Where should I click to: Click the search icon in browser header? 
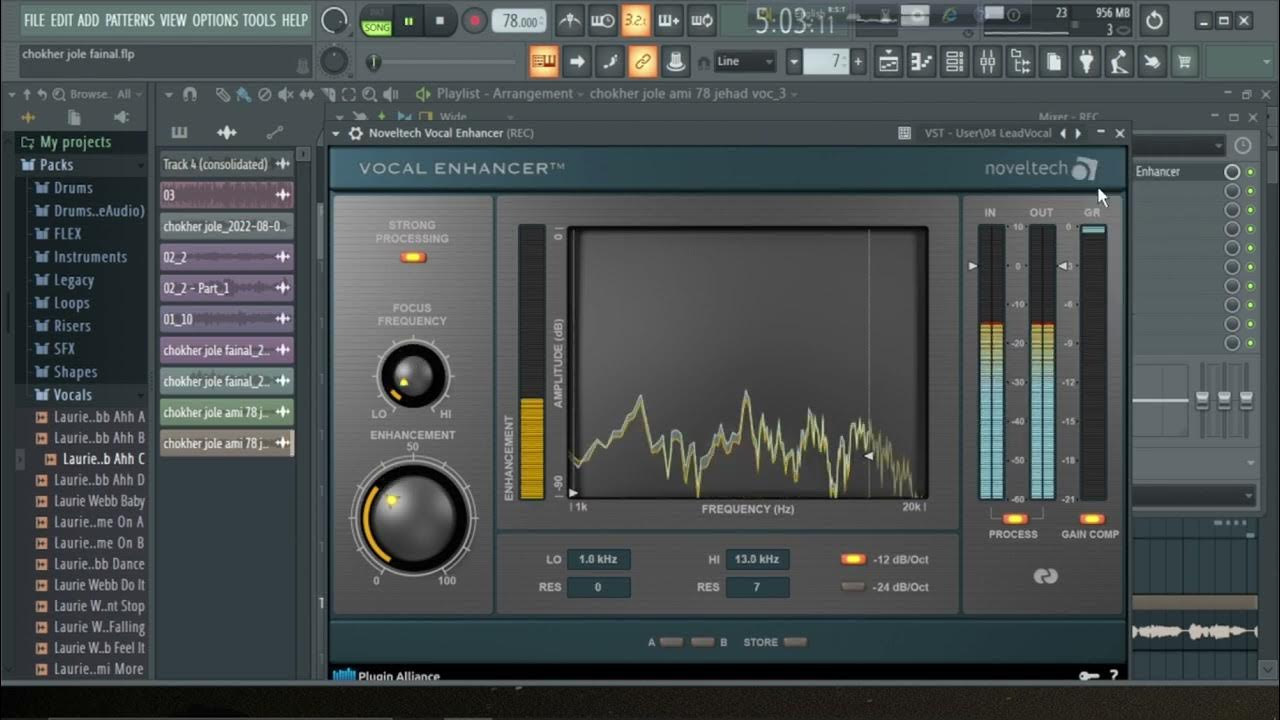[x=61, y=94]
